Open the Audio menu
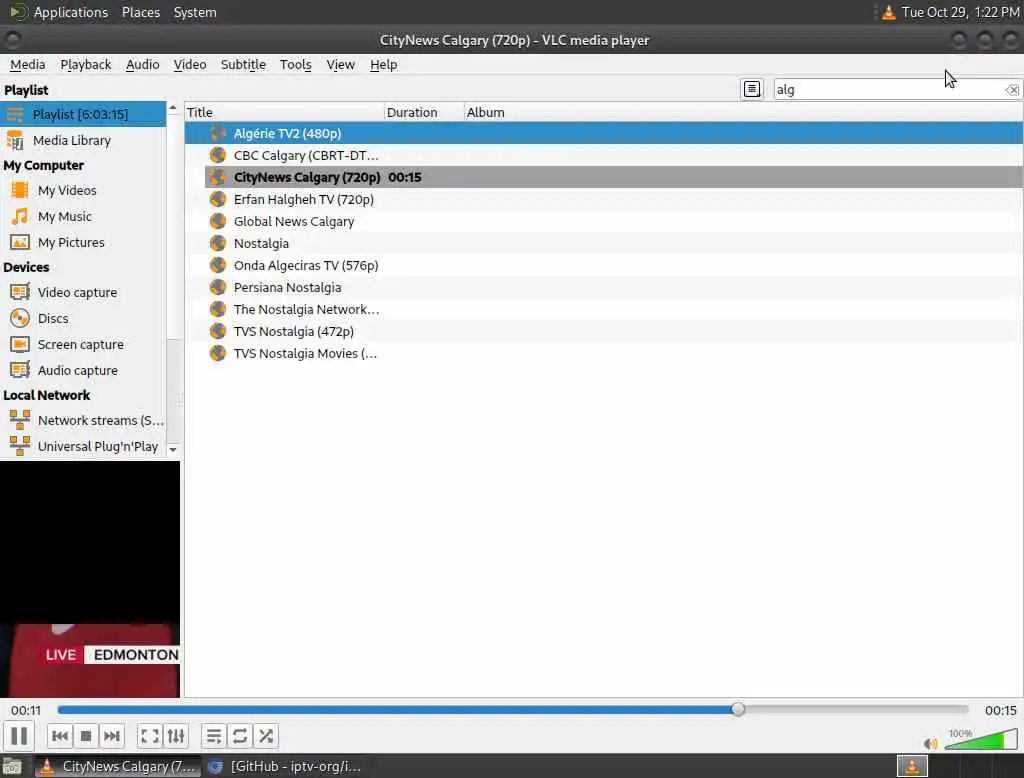The image size is (1024, 778). (142, 65)
